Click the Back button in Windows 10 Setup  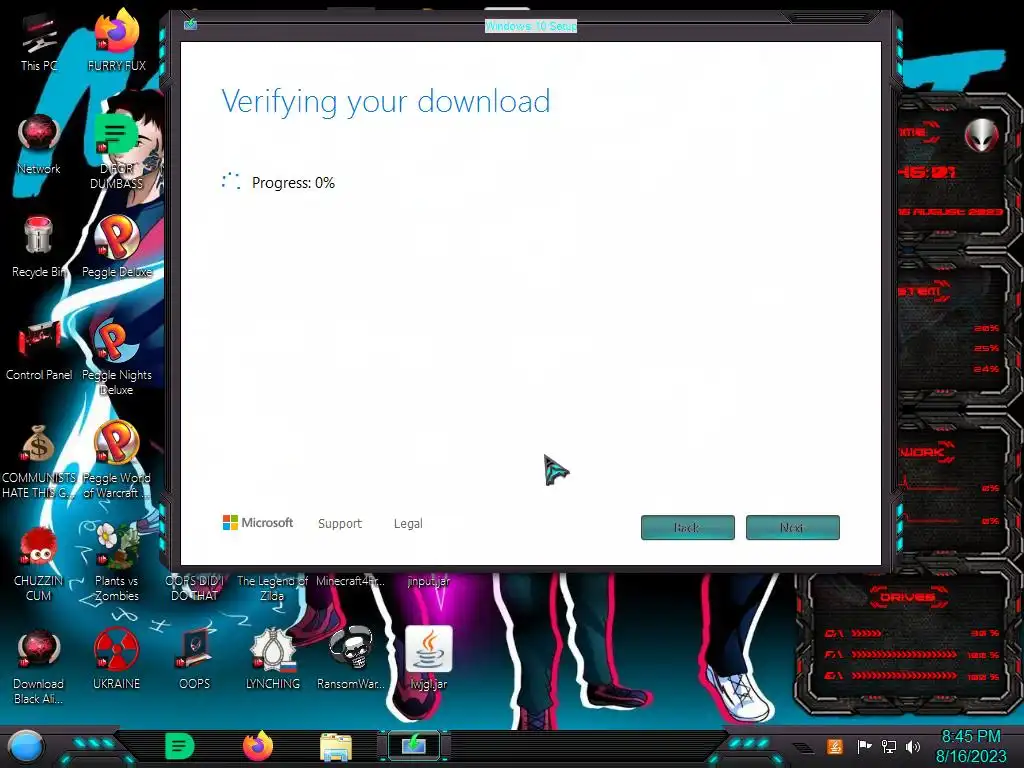[x=688, y=527]
